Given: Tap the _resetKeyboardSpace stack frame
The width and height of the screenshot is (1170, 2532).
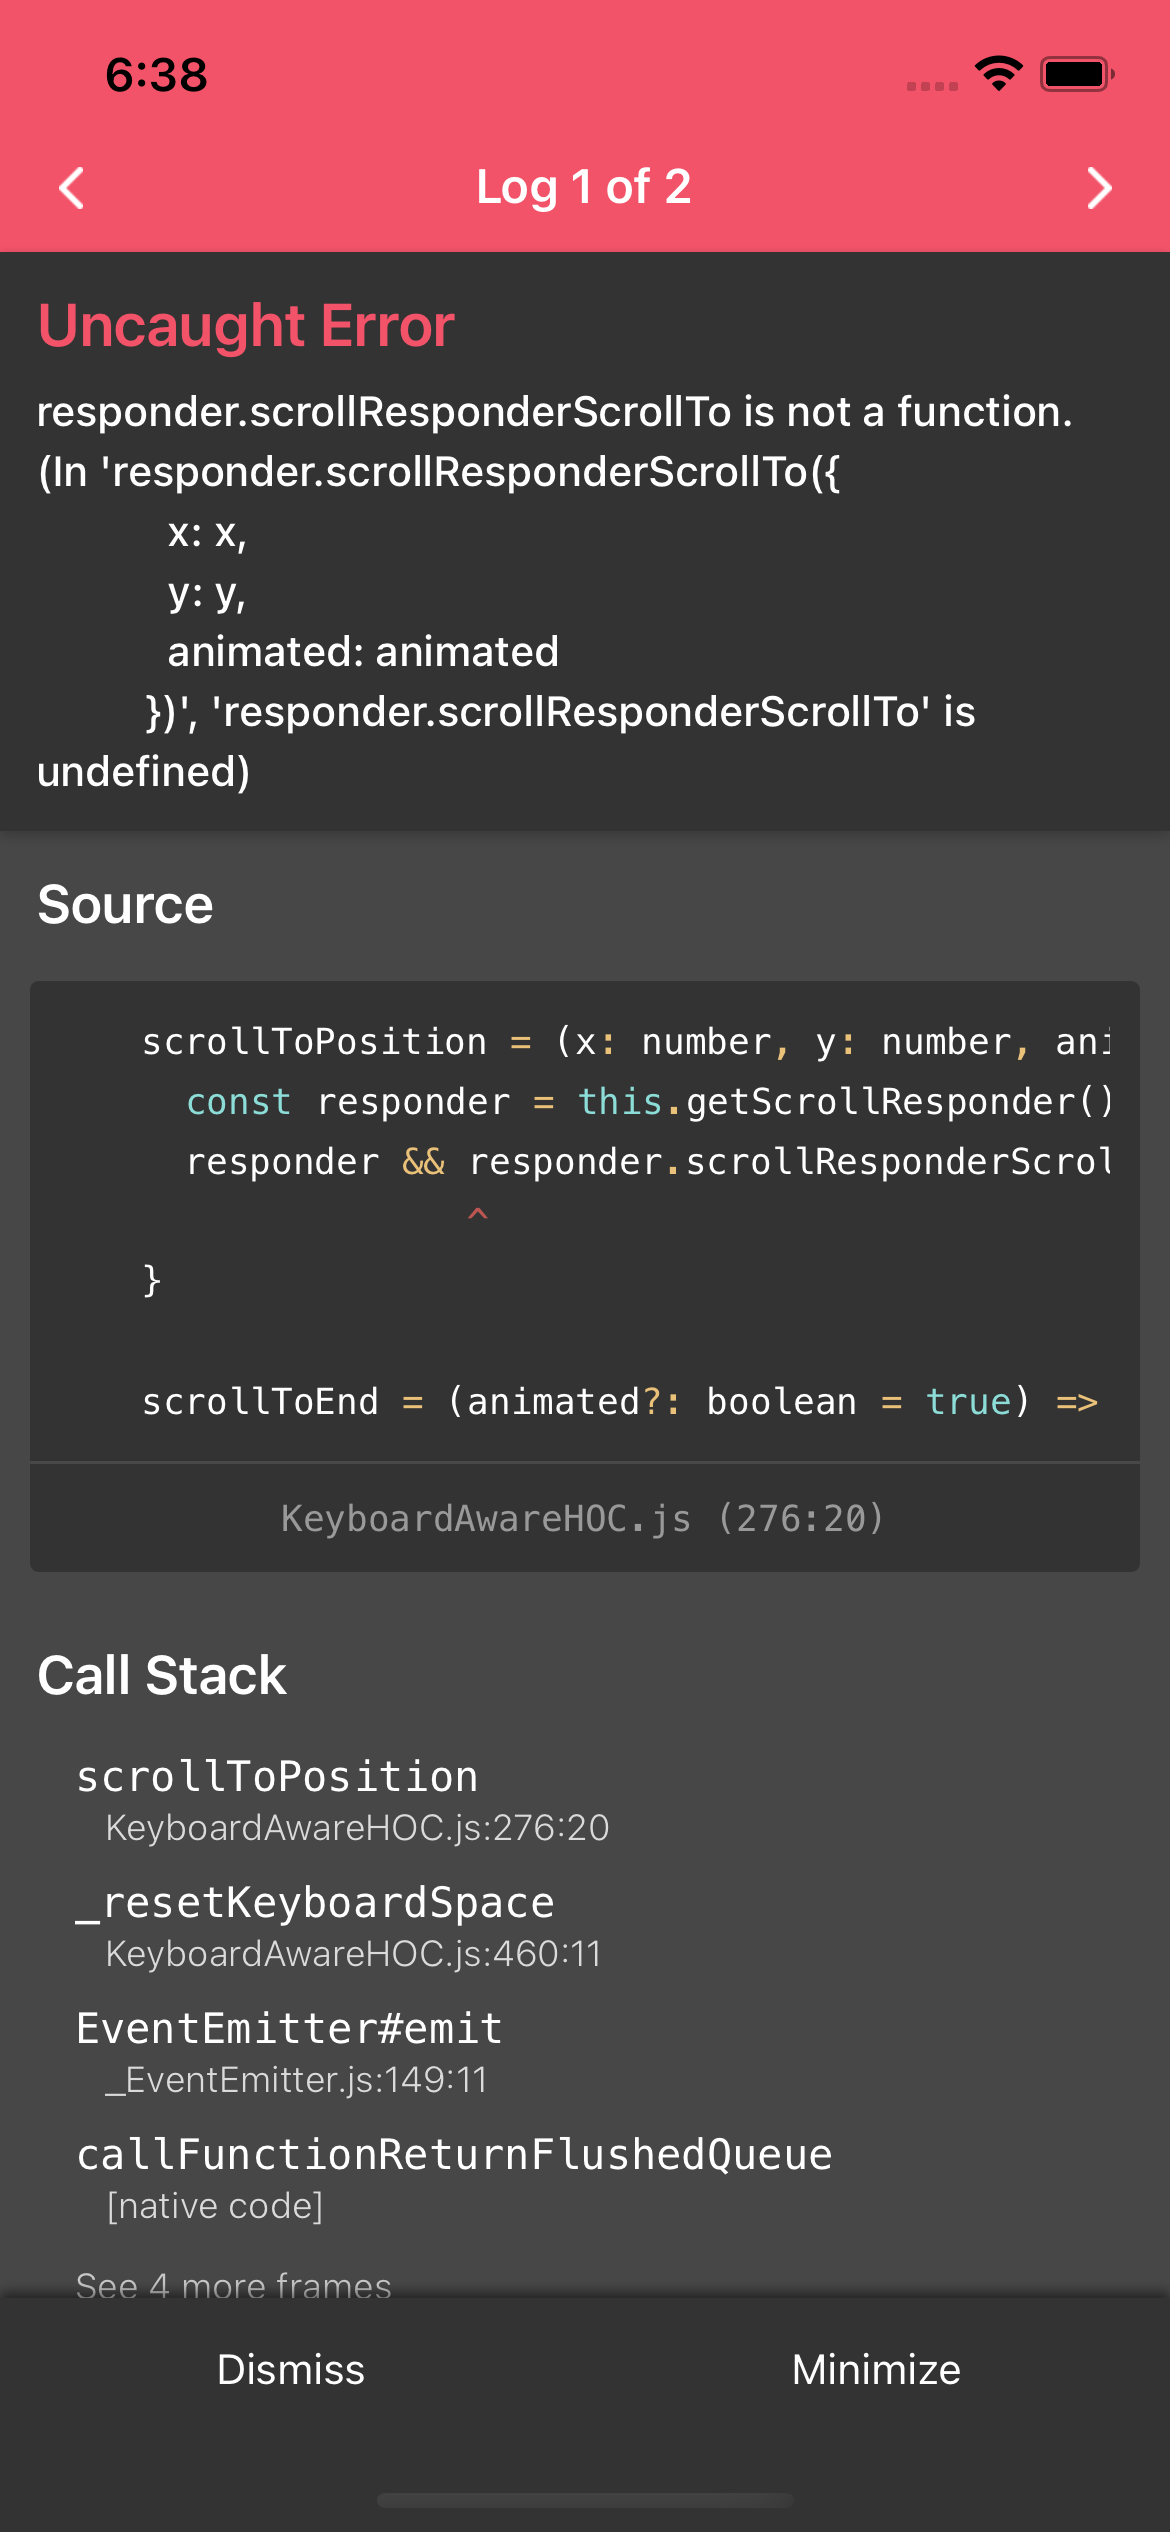Looking at the screenshot, I should pyautogui.click(x=316, y=1901).
